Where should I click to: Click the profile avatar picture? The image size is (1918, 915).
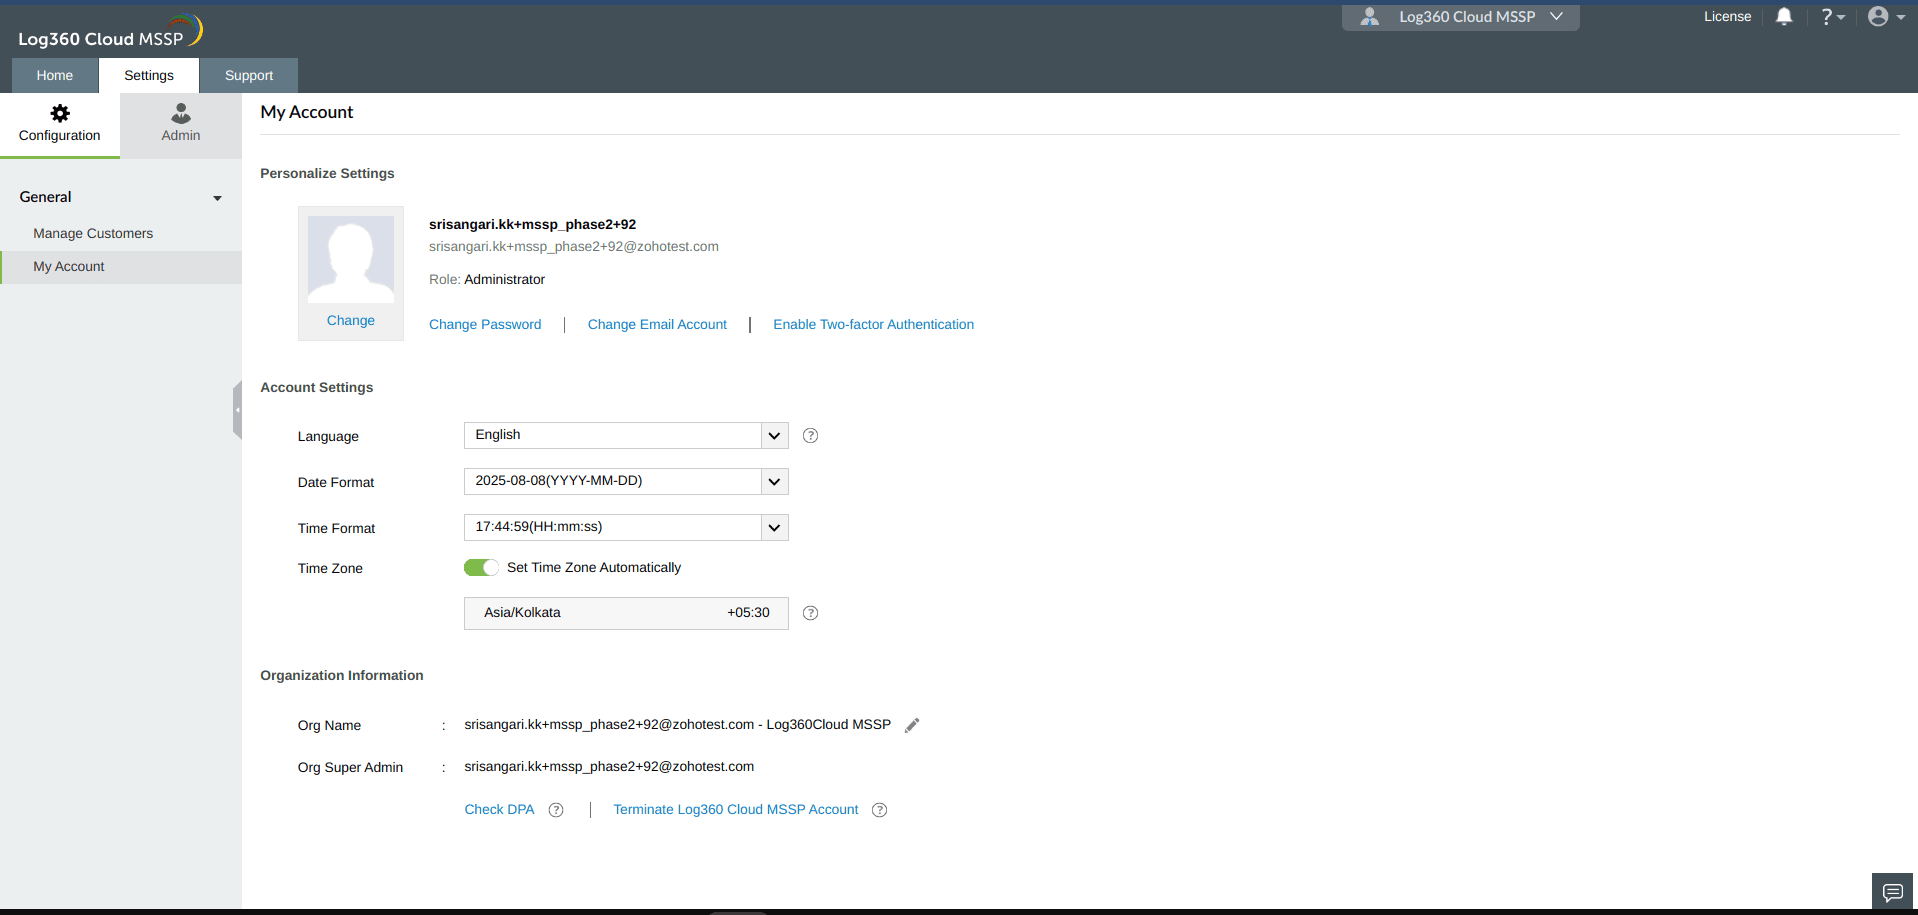pos(351,259)
